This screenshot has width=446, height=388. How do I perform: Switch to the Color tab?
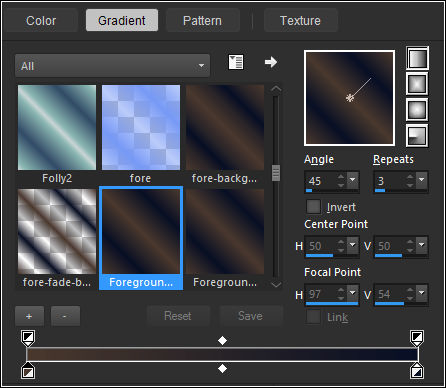tap(41, 21)
